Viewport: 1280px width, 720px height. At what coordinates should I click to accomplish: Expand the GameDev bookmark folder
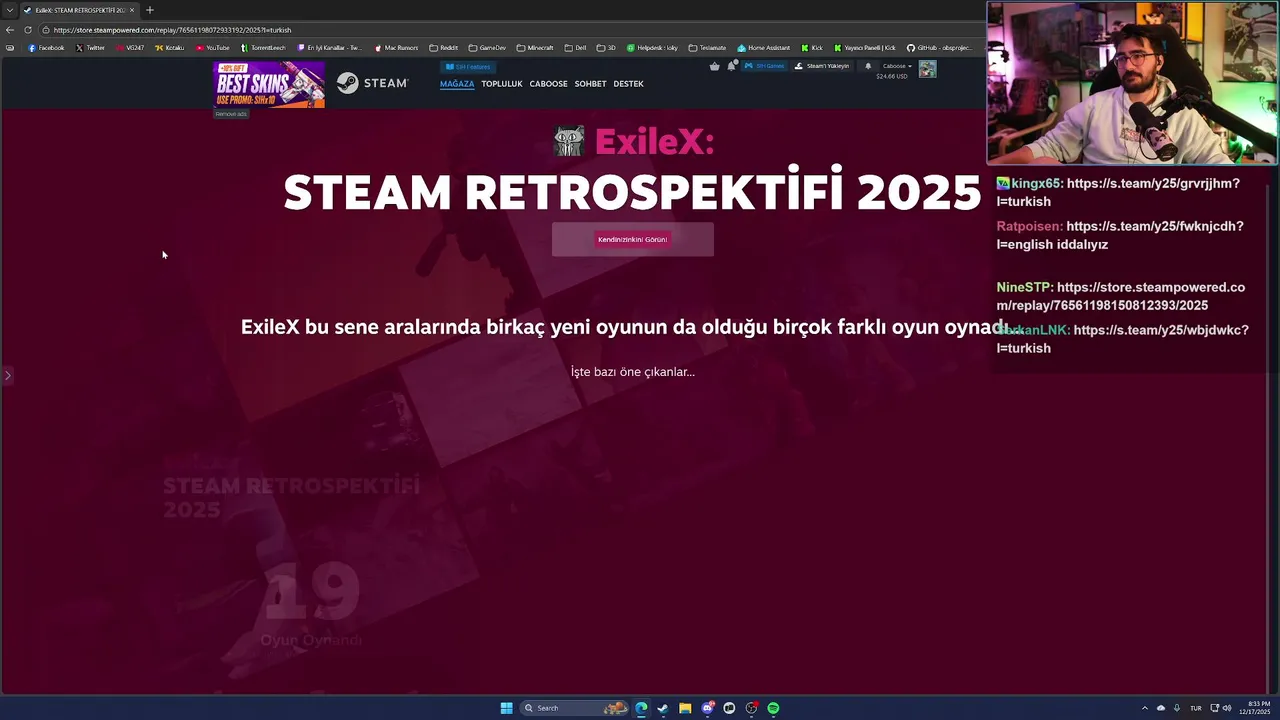point(488,48)
